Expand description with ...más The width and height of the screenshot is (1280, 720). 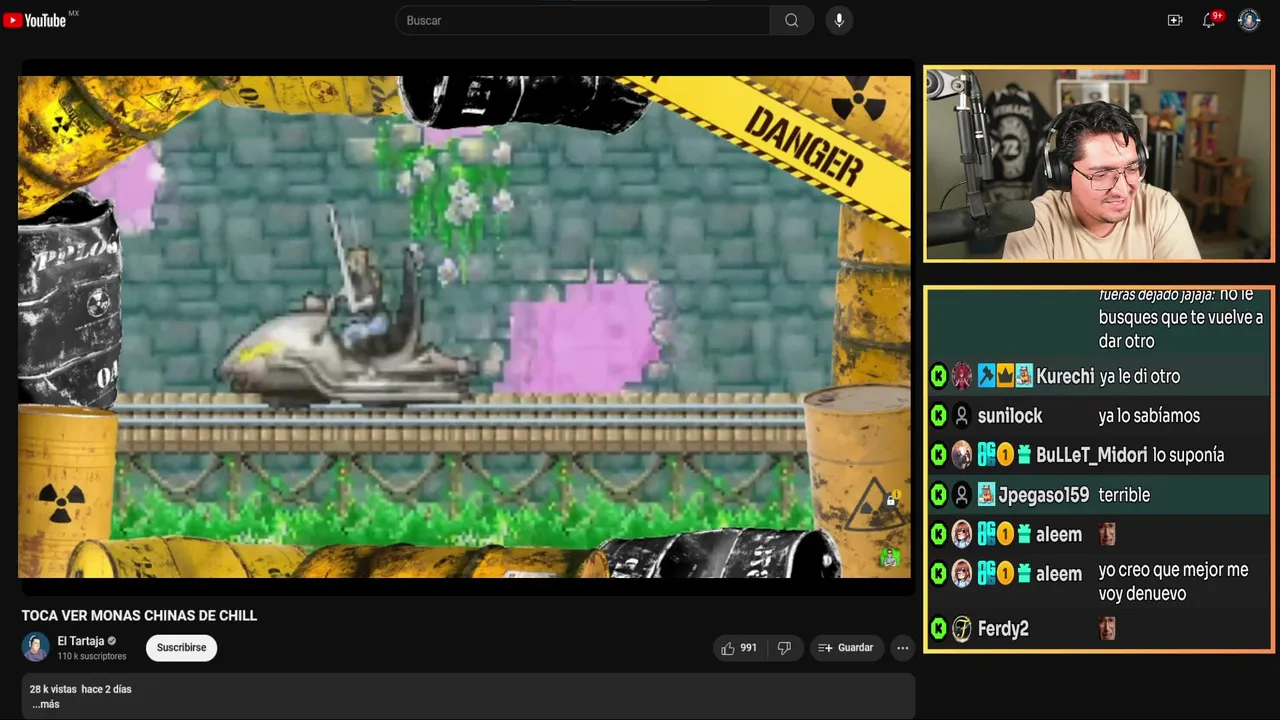coord(46,704)
